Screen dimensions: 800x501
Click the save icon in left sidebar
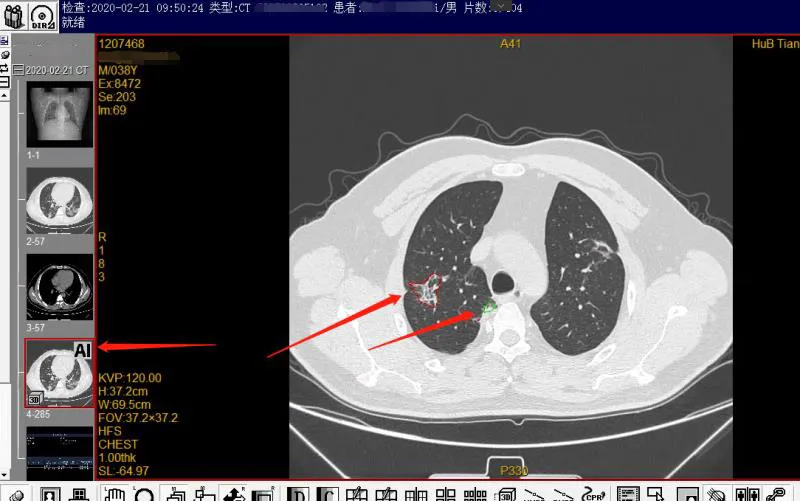5,42
